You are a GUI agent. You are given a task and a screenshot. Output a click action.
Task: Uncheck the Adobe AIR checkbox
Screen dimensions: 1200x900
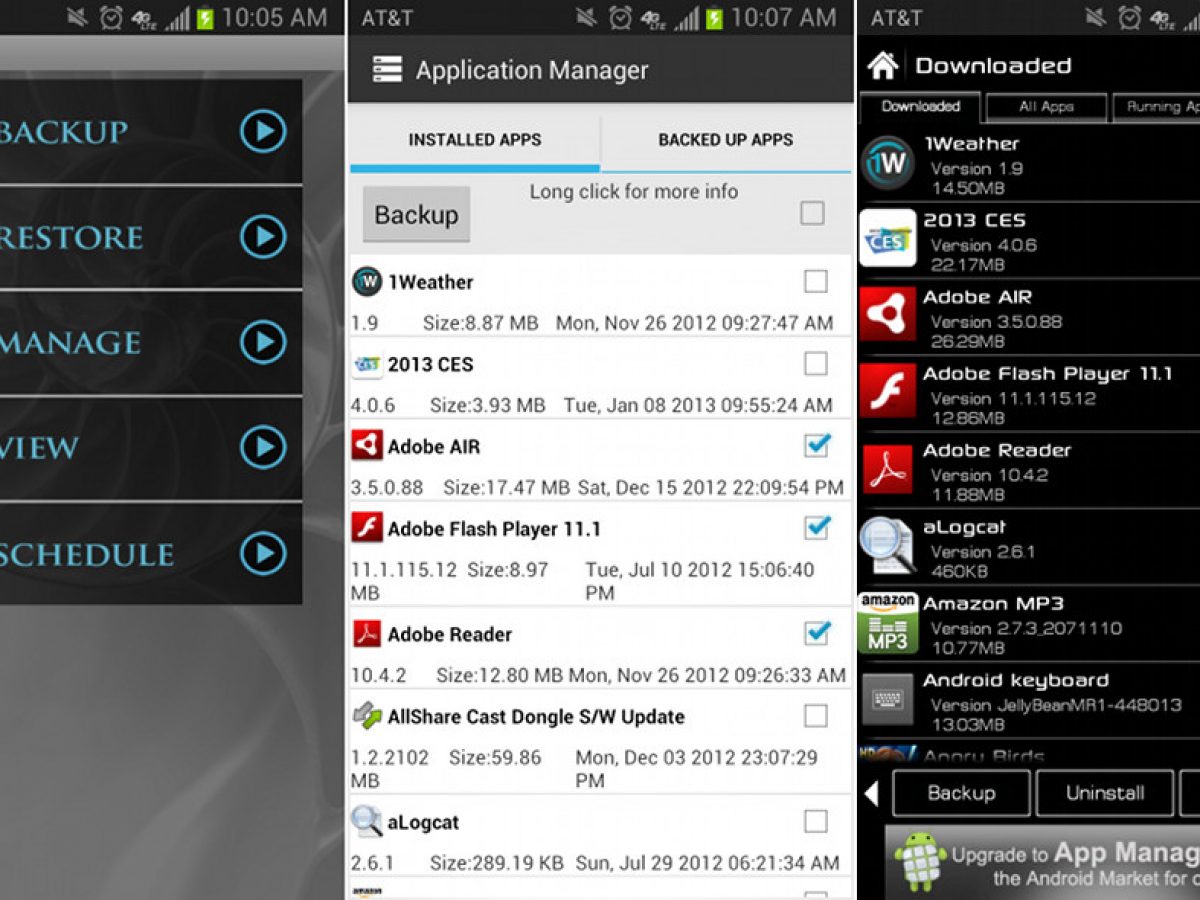[x=816, y=446]
